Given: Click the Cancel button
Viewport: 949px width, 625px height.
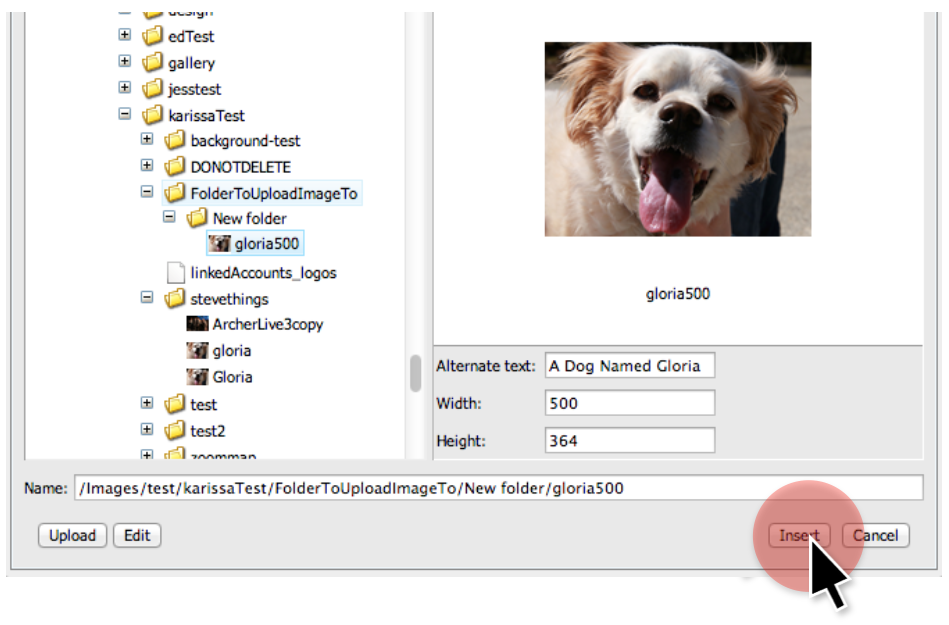Looking at the screenshot, I should [x=875, y=536].
